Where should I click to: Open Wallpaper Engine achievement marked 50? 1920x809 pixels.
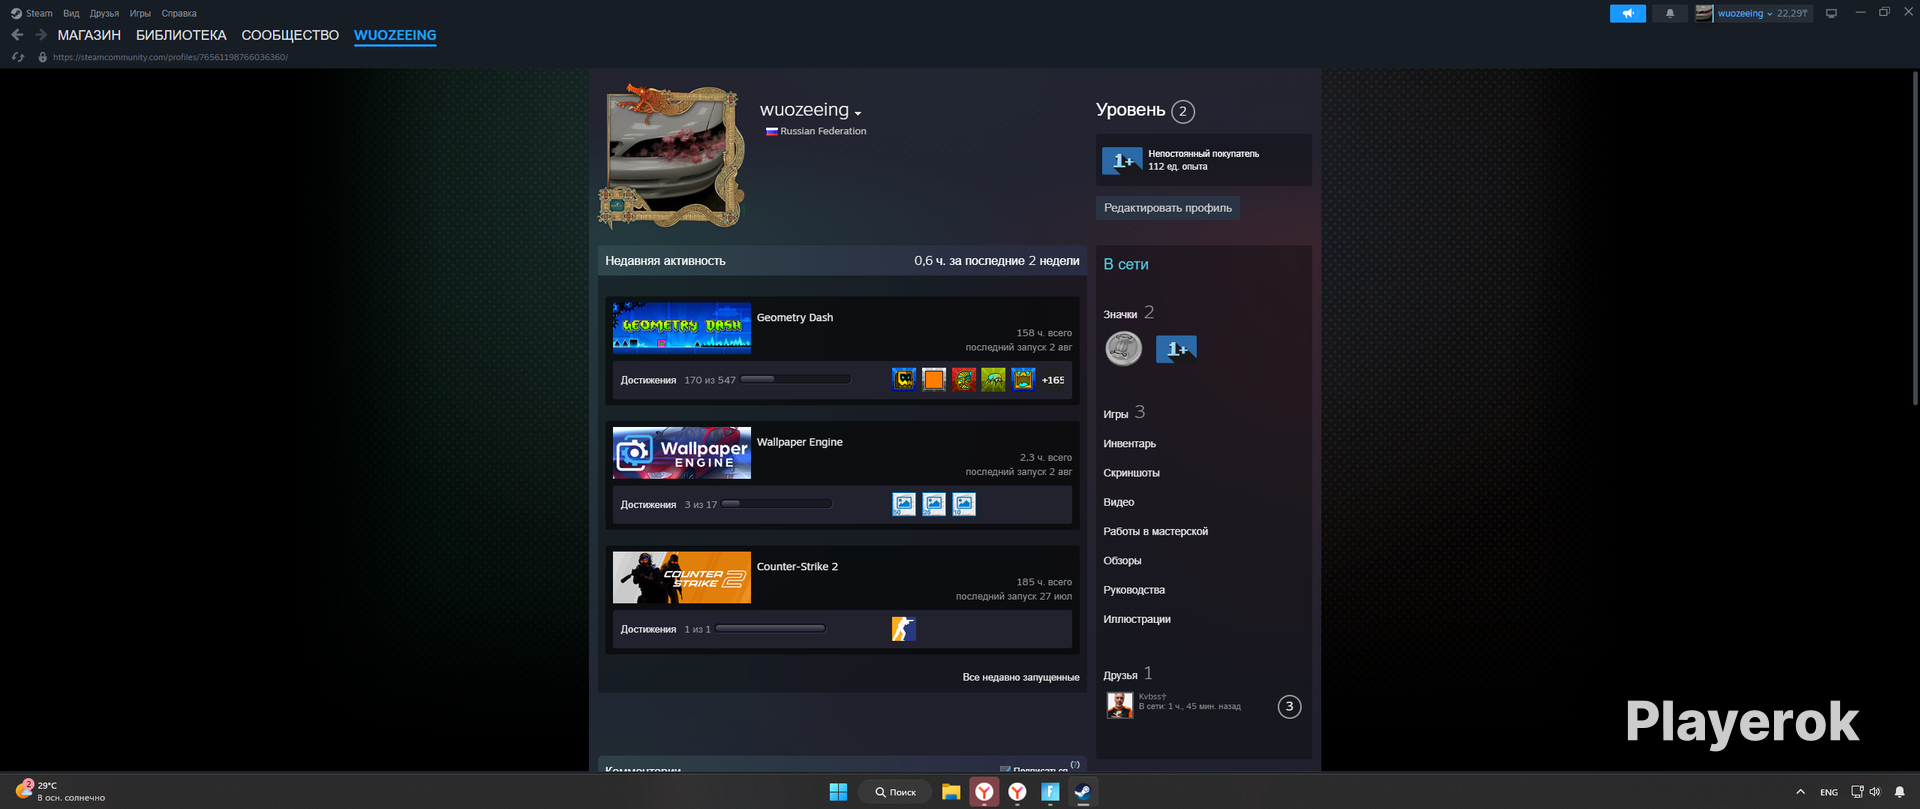tap(904, 504)
